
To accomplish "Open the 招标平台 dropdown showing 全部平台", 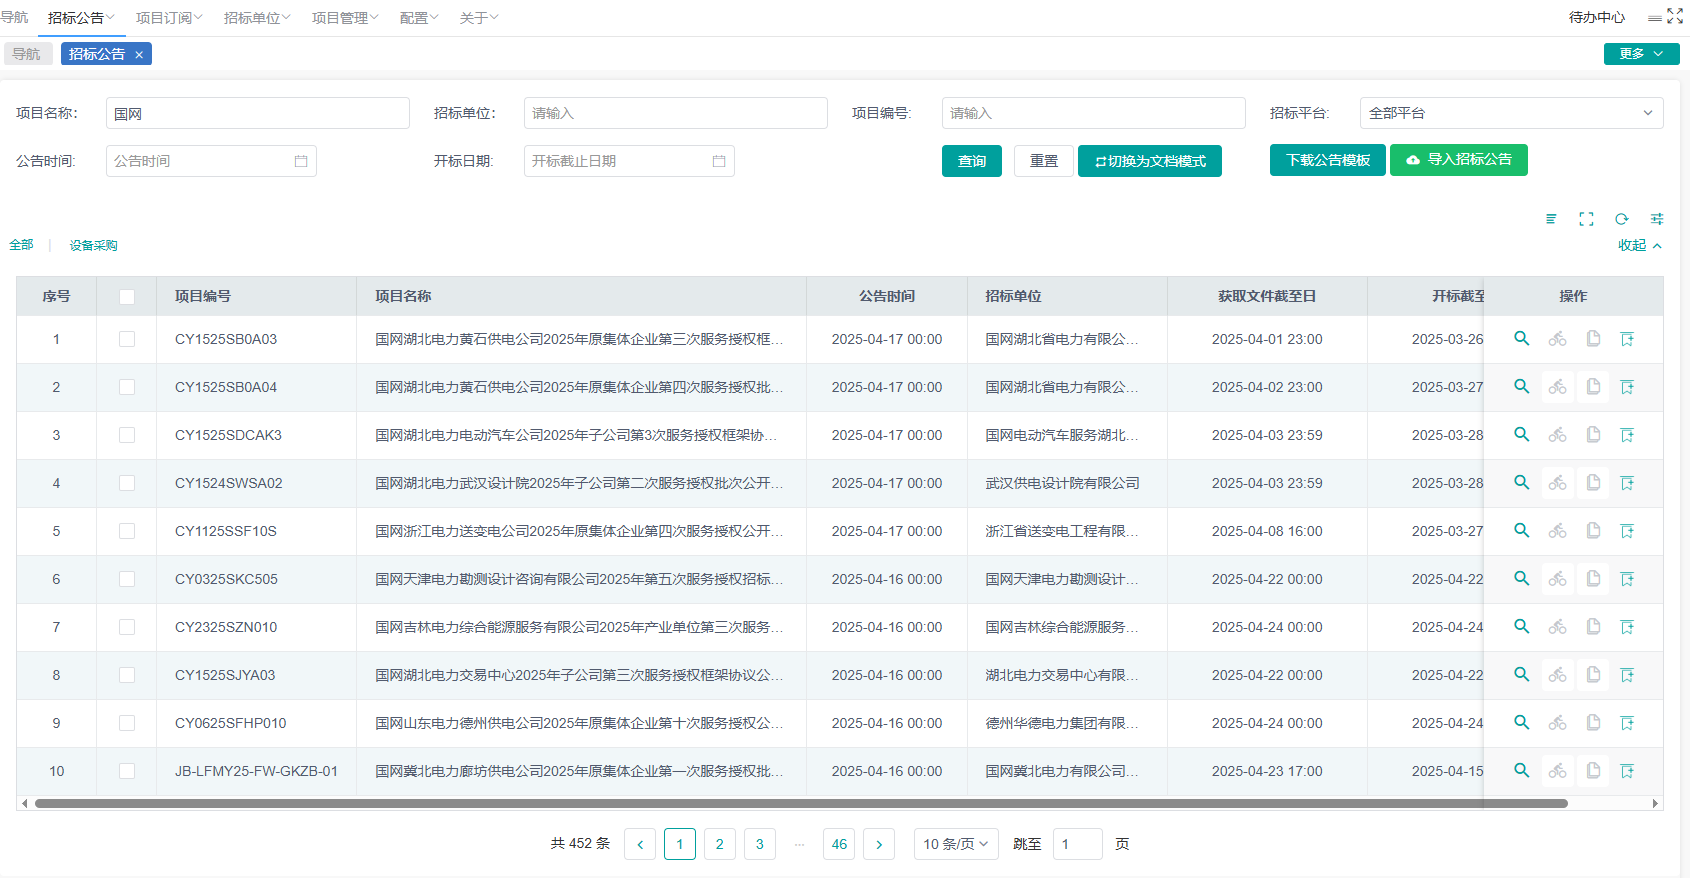I will 1510,113.
